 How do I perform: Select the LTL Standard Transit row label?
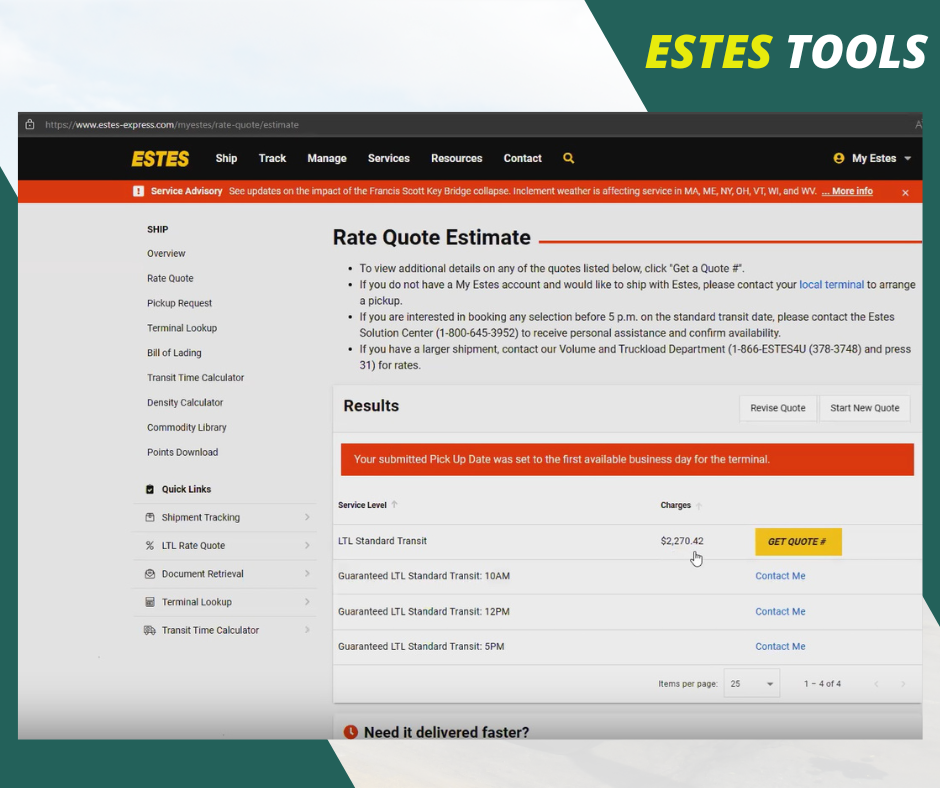[382, 541]
